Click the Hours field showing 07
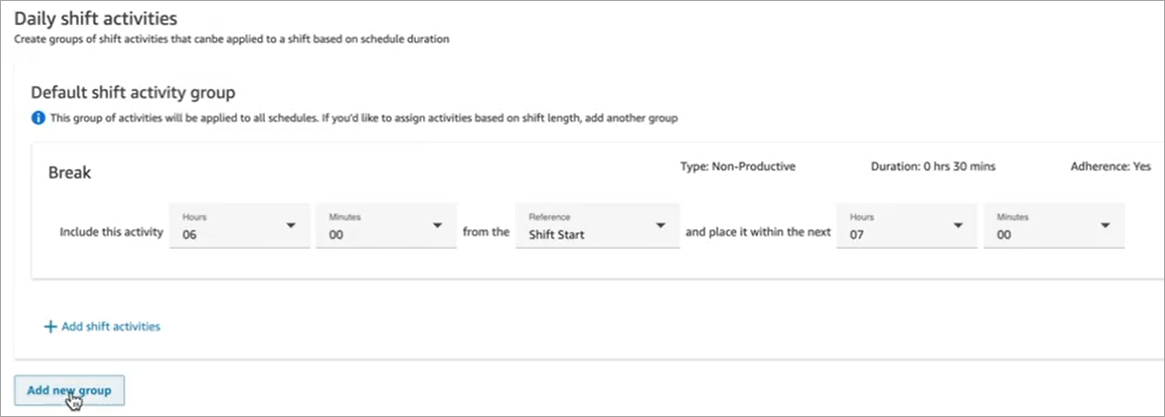 pos(893,226)
